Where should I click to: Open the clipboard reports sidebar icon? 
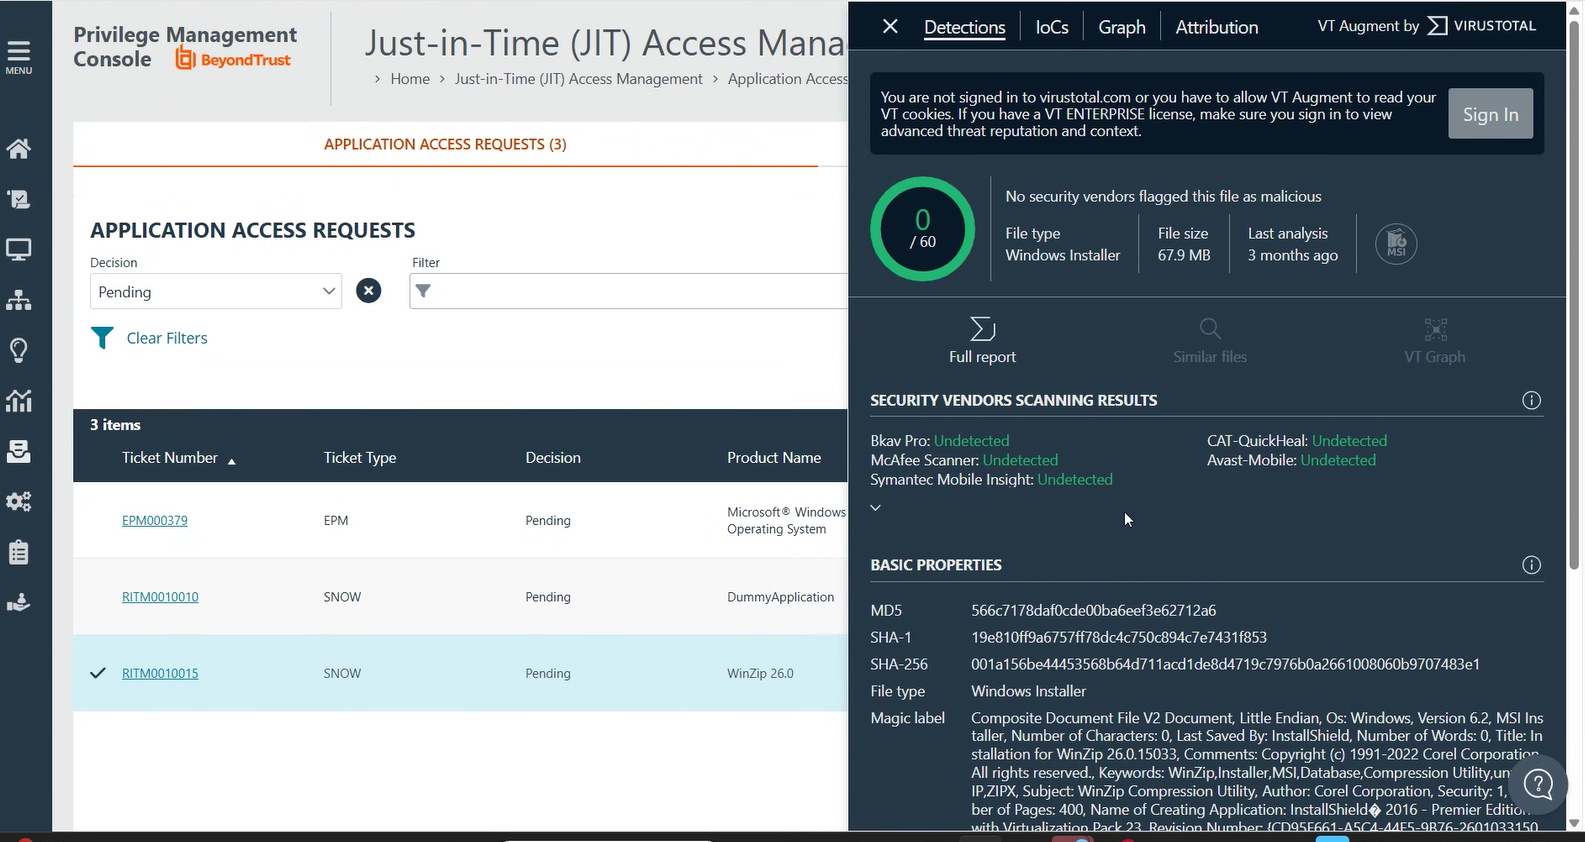[x=19, y=552]
